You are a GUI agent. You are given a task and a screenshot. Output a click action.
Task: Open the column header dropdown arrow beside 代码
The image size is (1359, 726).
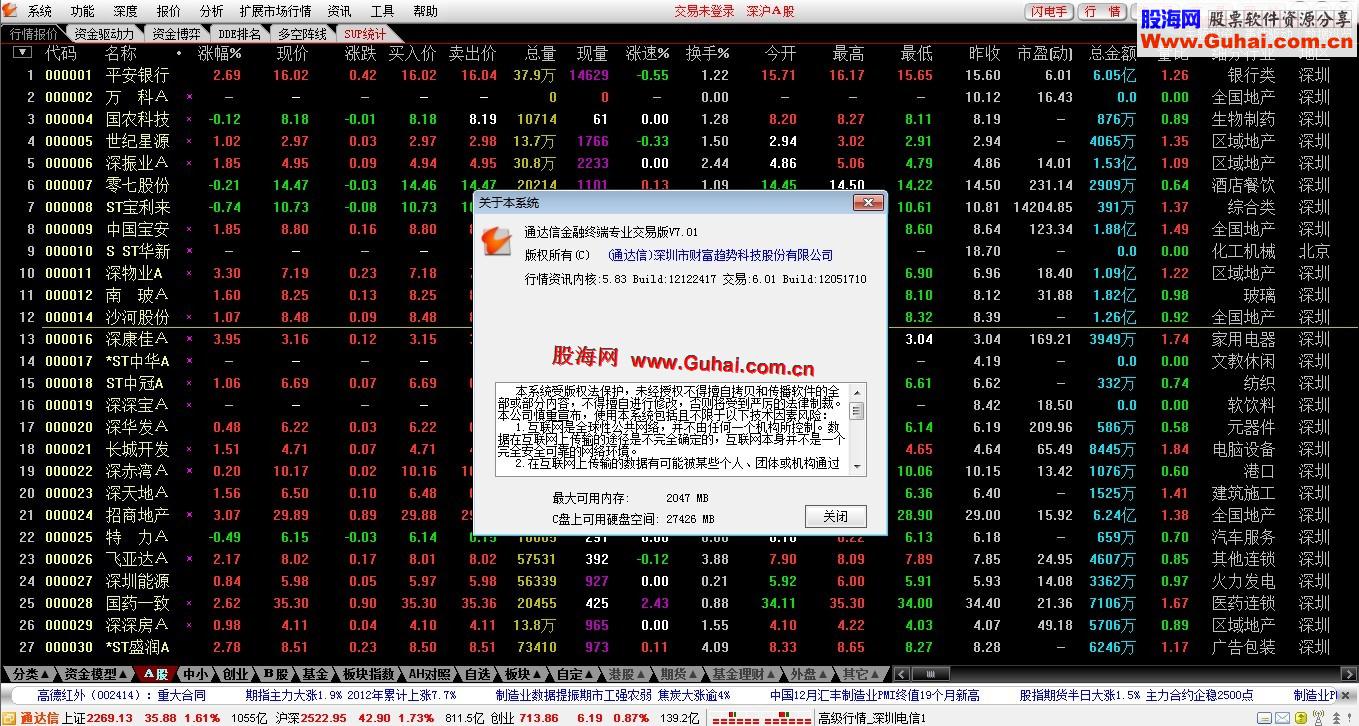[21, 53]
